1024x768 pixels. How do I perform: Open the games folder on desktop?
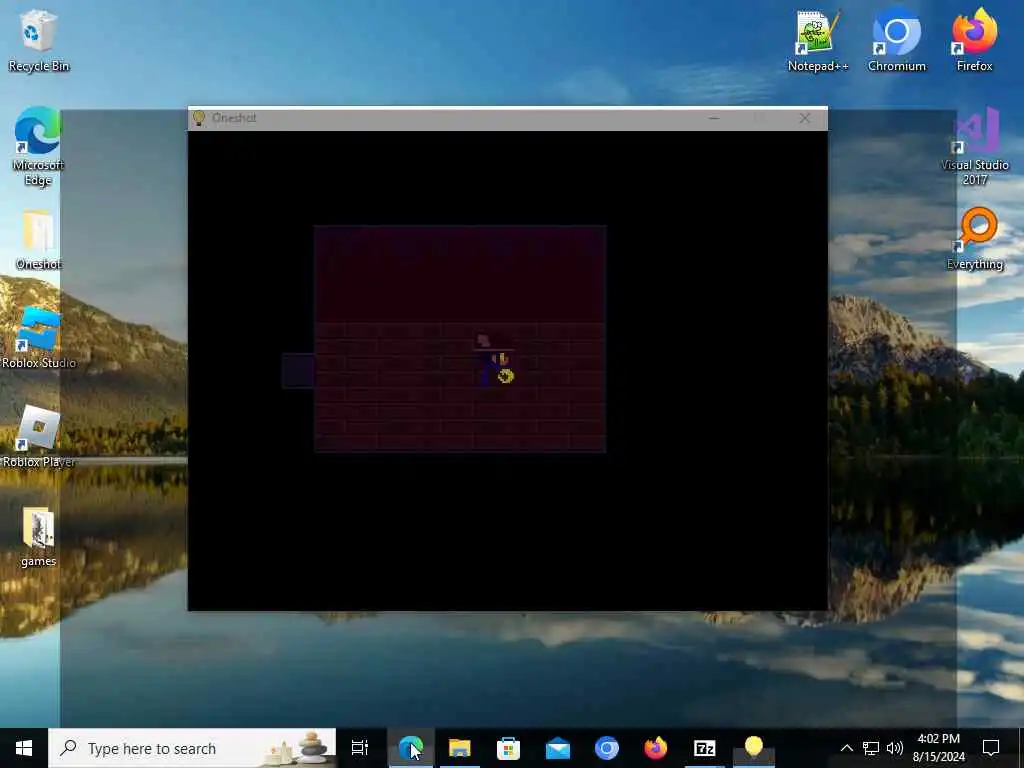point(38,537)
